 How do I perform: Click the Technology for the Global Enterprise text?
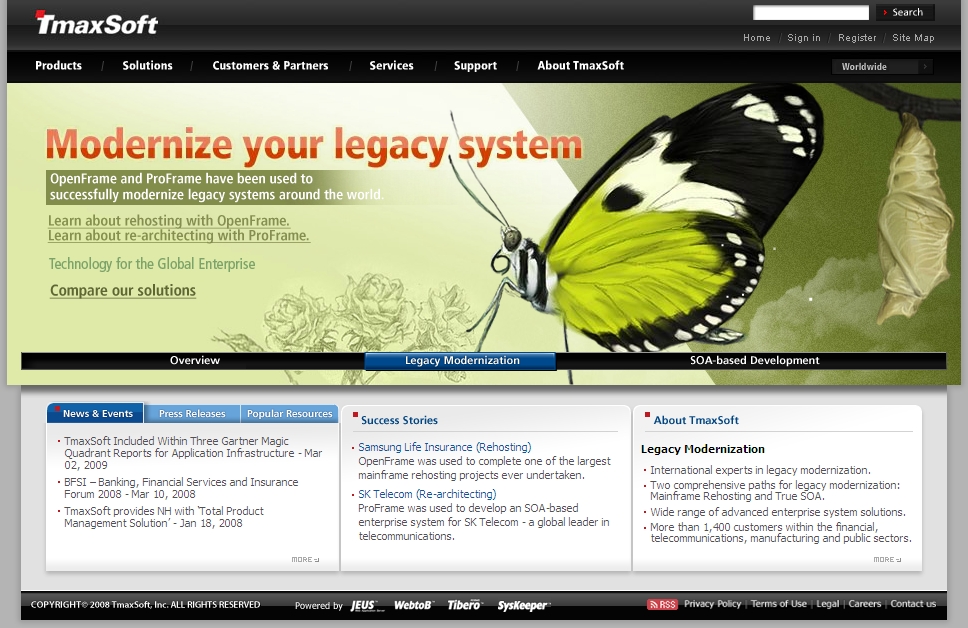pyautogui.click(x=152, y=264)
